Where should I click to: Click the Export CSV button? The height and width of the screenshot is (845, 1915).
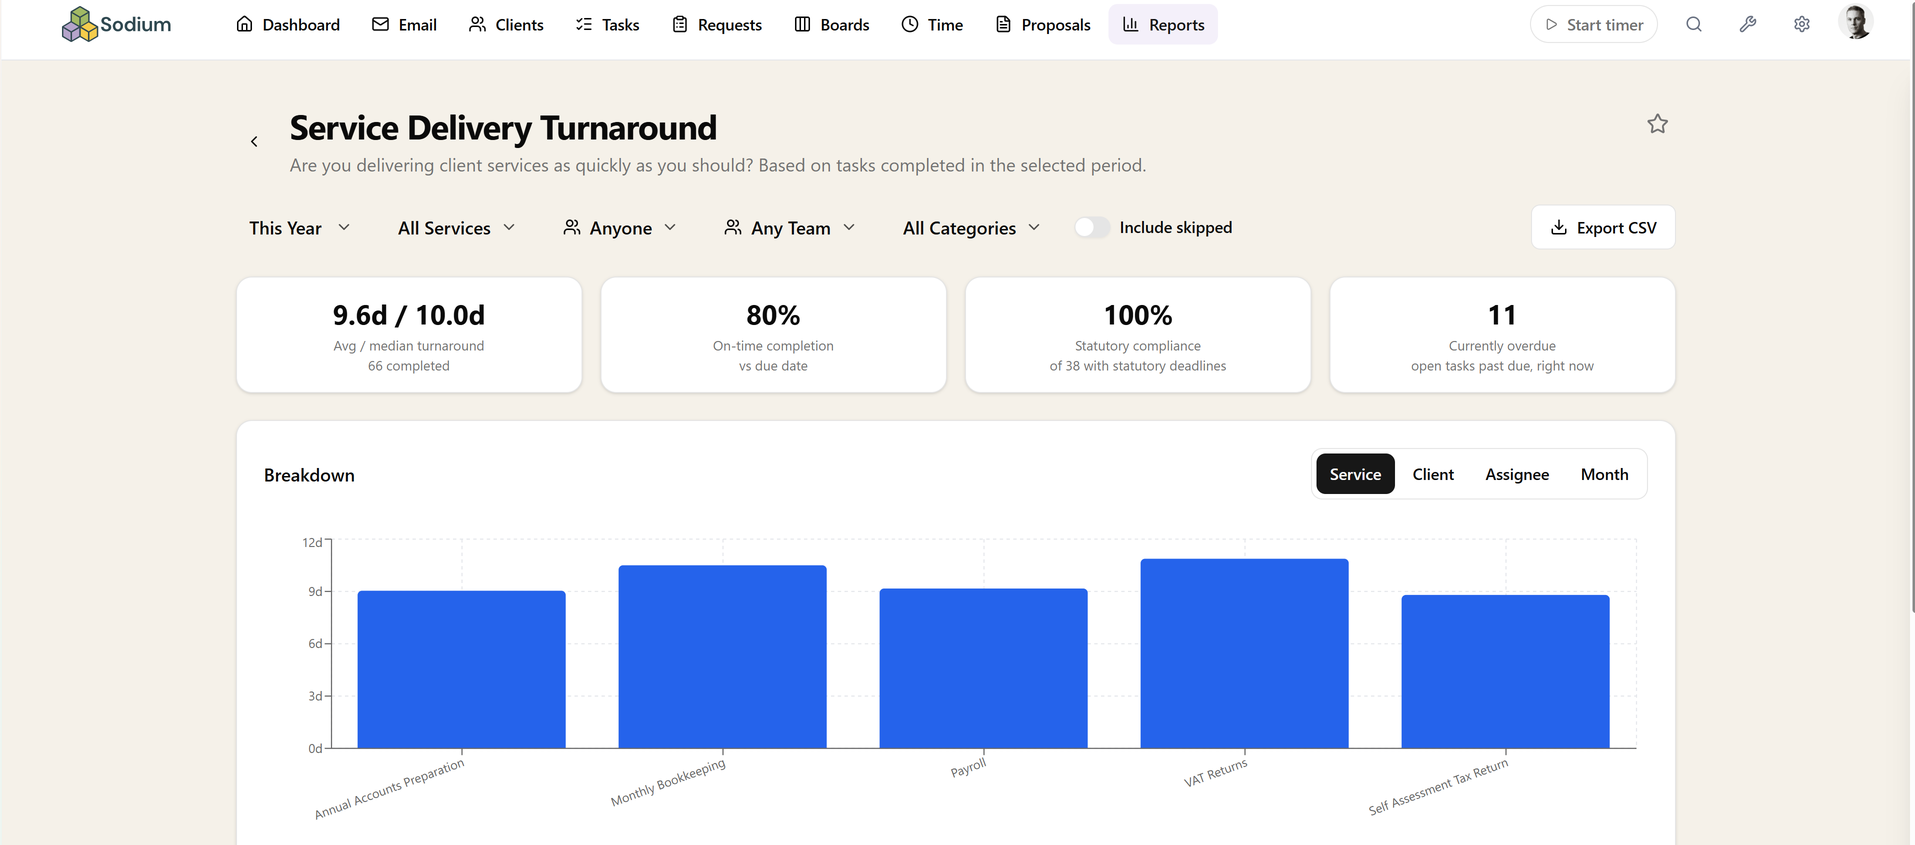click(1603, 227)
